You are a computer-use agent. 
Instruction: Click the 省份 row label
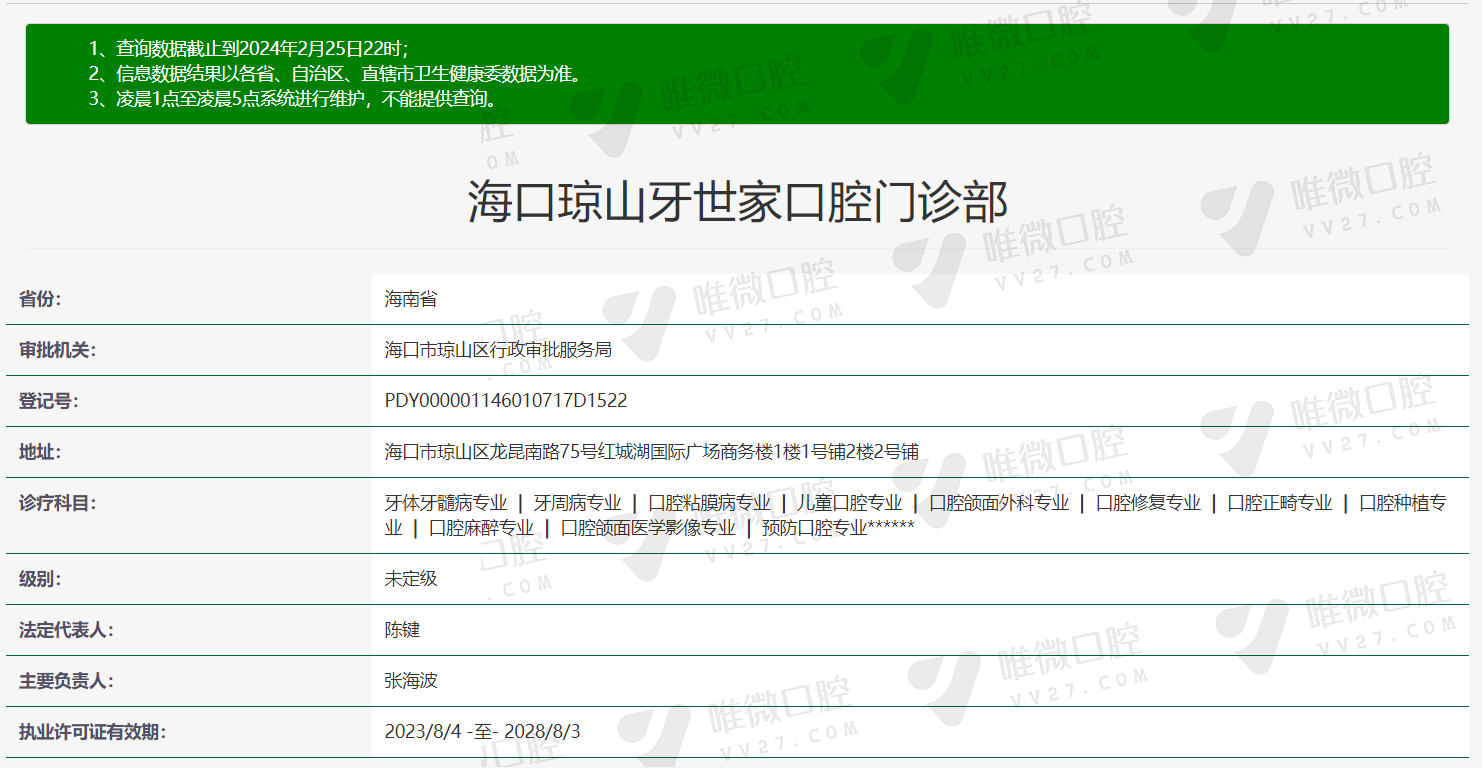coord(40,299)
